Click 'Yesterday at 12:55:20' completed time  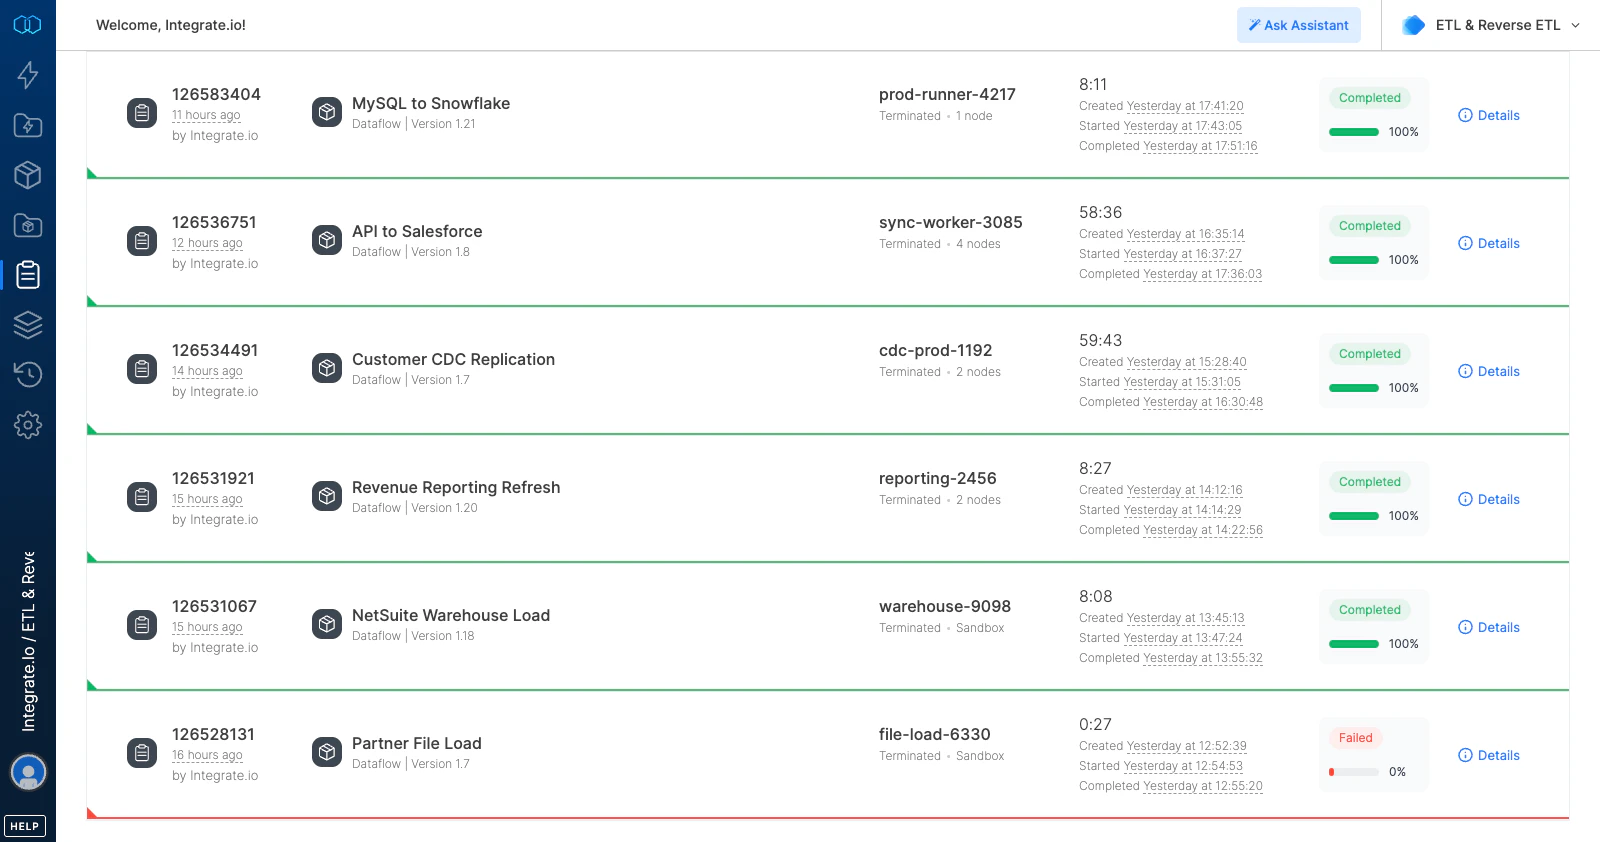(x=1203, y=786)
